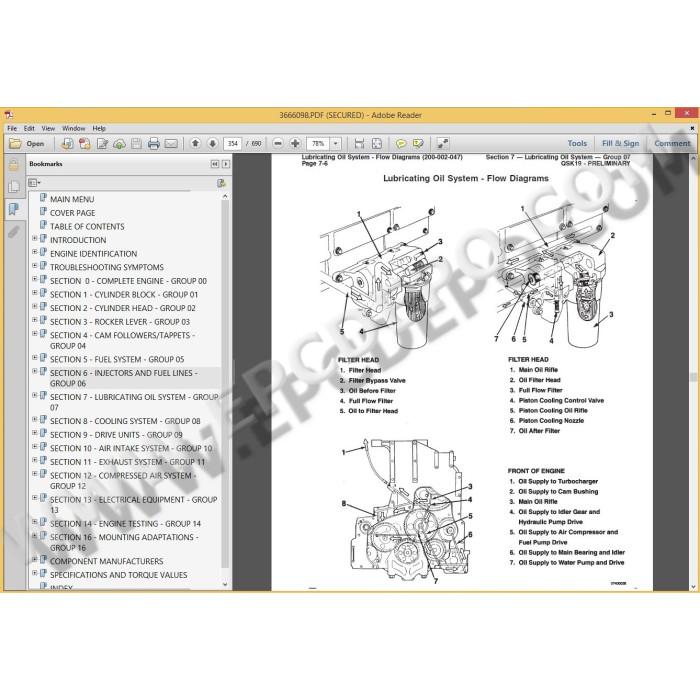This screenshot has width=700, height=700.
Task: Switch to Read Mode icon
Action: (x=442, y=143)
